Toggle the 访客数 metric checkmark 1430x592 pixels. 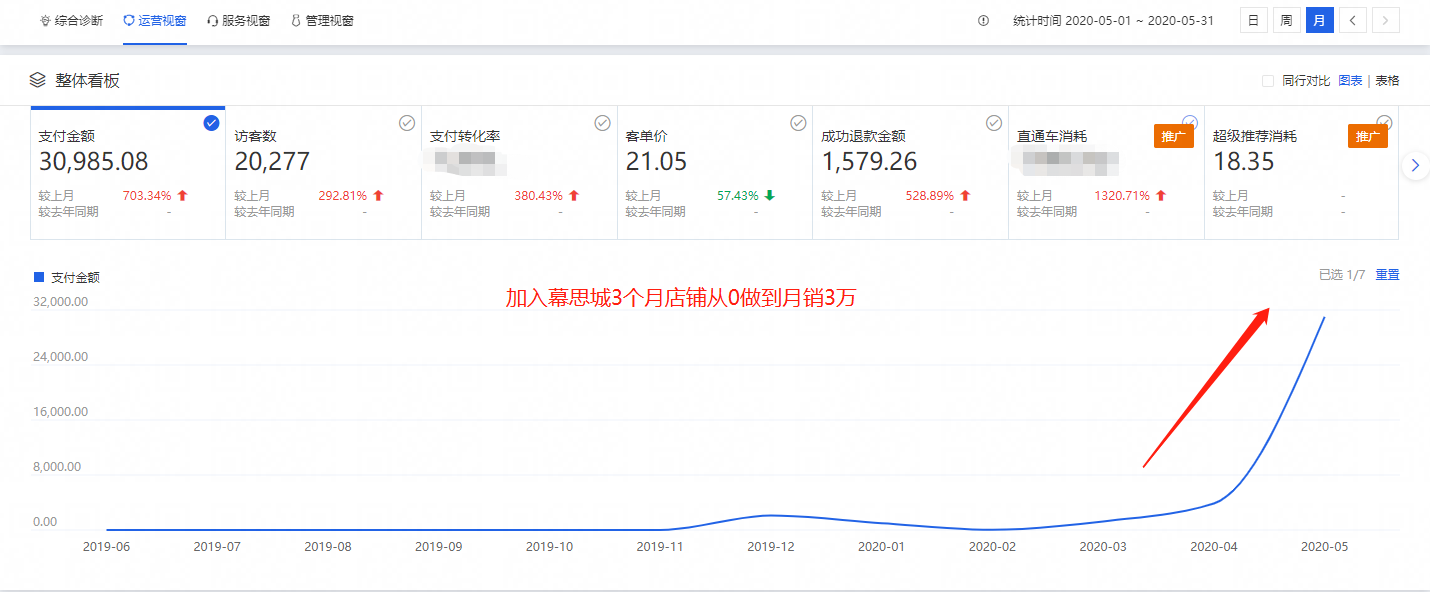[x=407, y=123]
